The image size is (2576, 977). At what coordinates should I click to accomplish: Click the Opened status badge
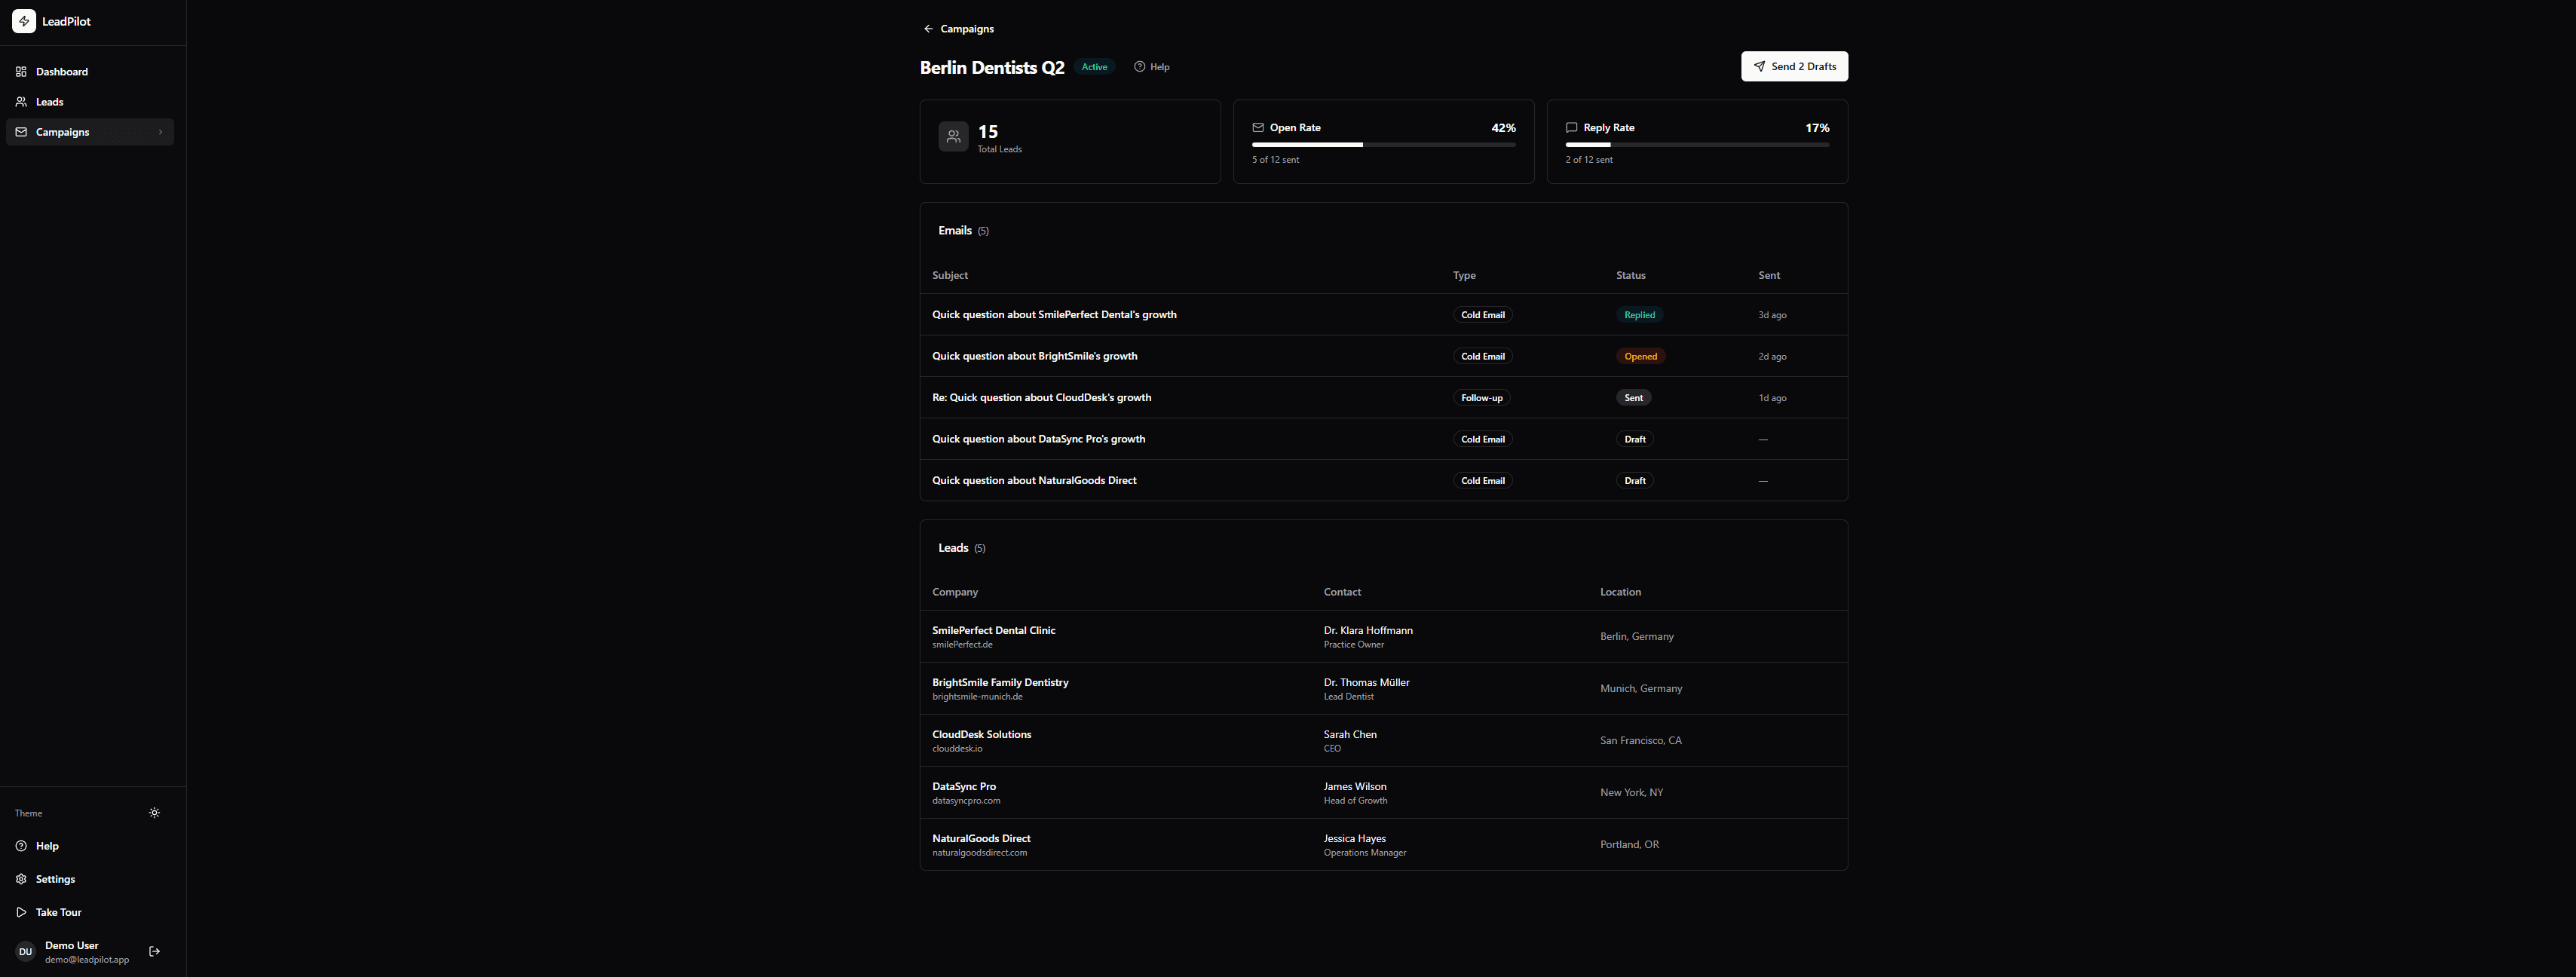pos(1640,356)
